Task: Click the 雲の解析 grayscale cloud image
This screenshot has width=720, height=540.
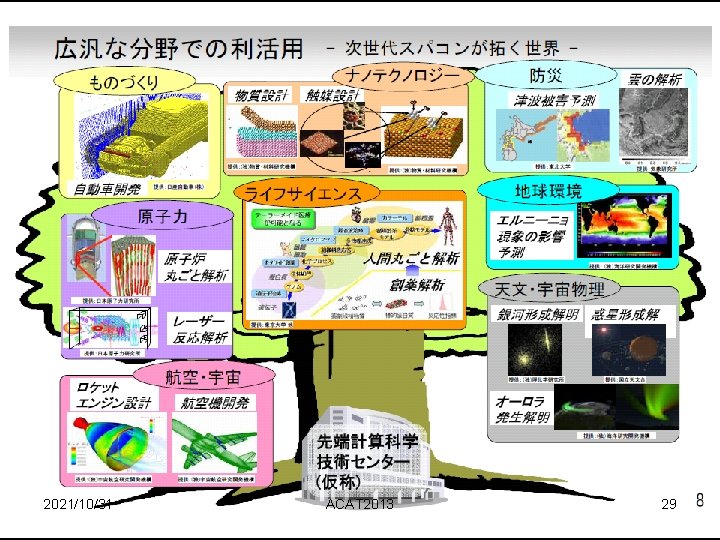Action: pyautogui.click(x=654, y=123)
